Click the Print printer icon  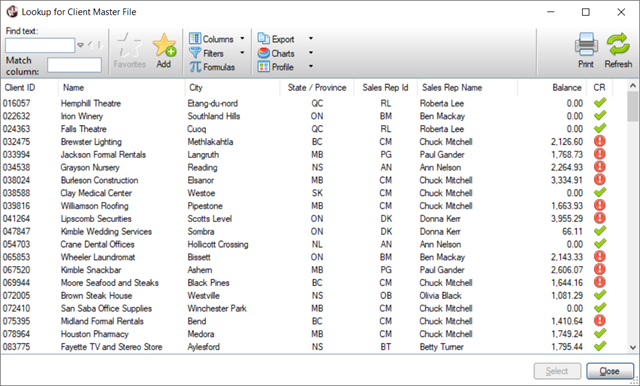586,44
